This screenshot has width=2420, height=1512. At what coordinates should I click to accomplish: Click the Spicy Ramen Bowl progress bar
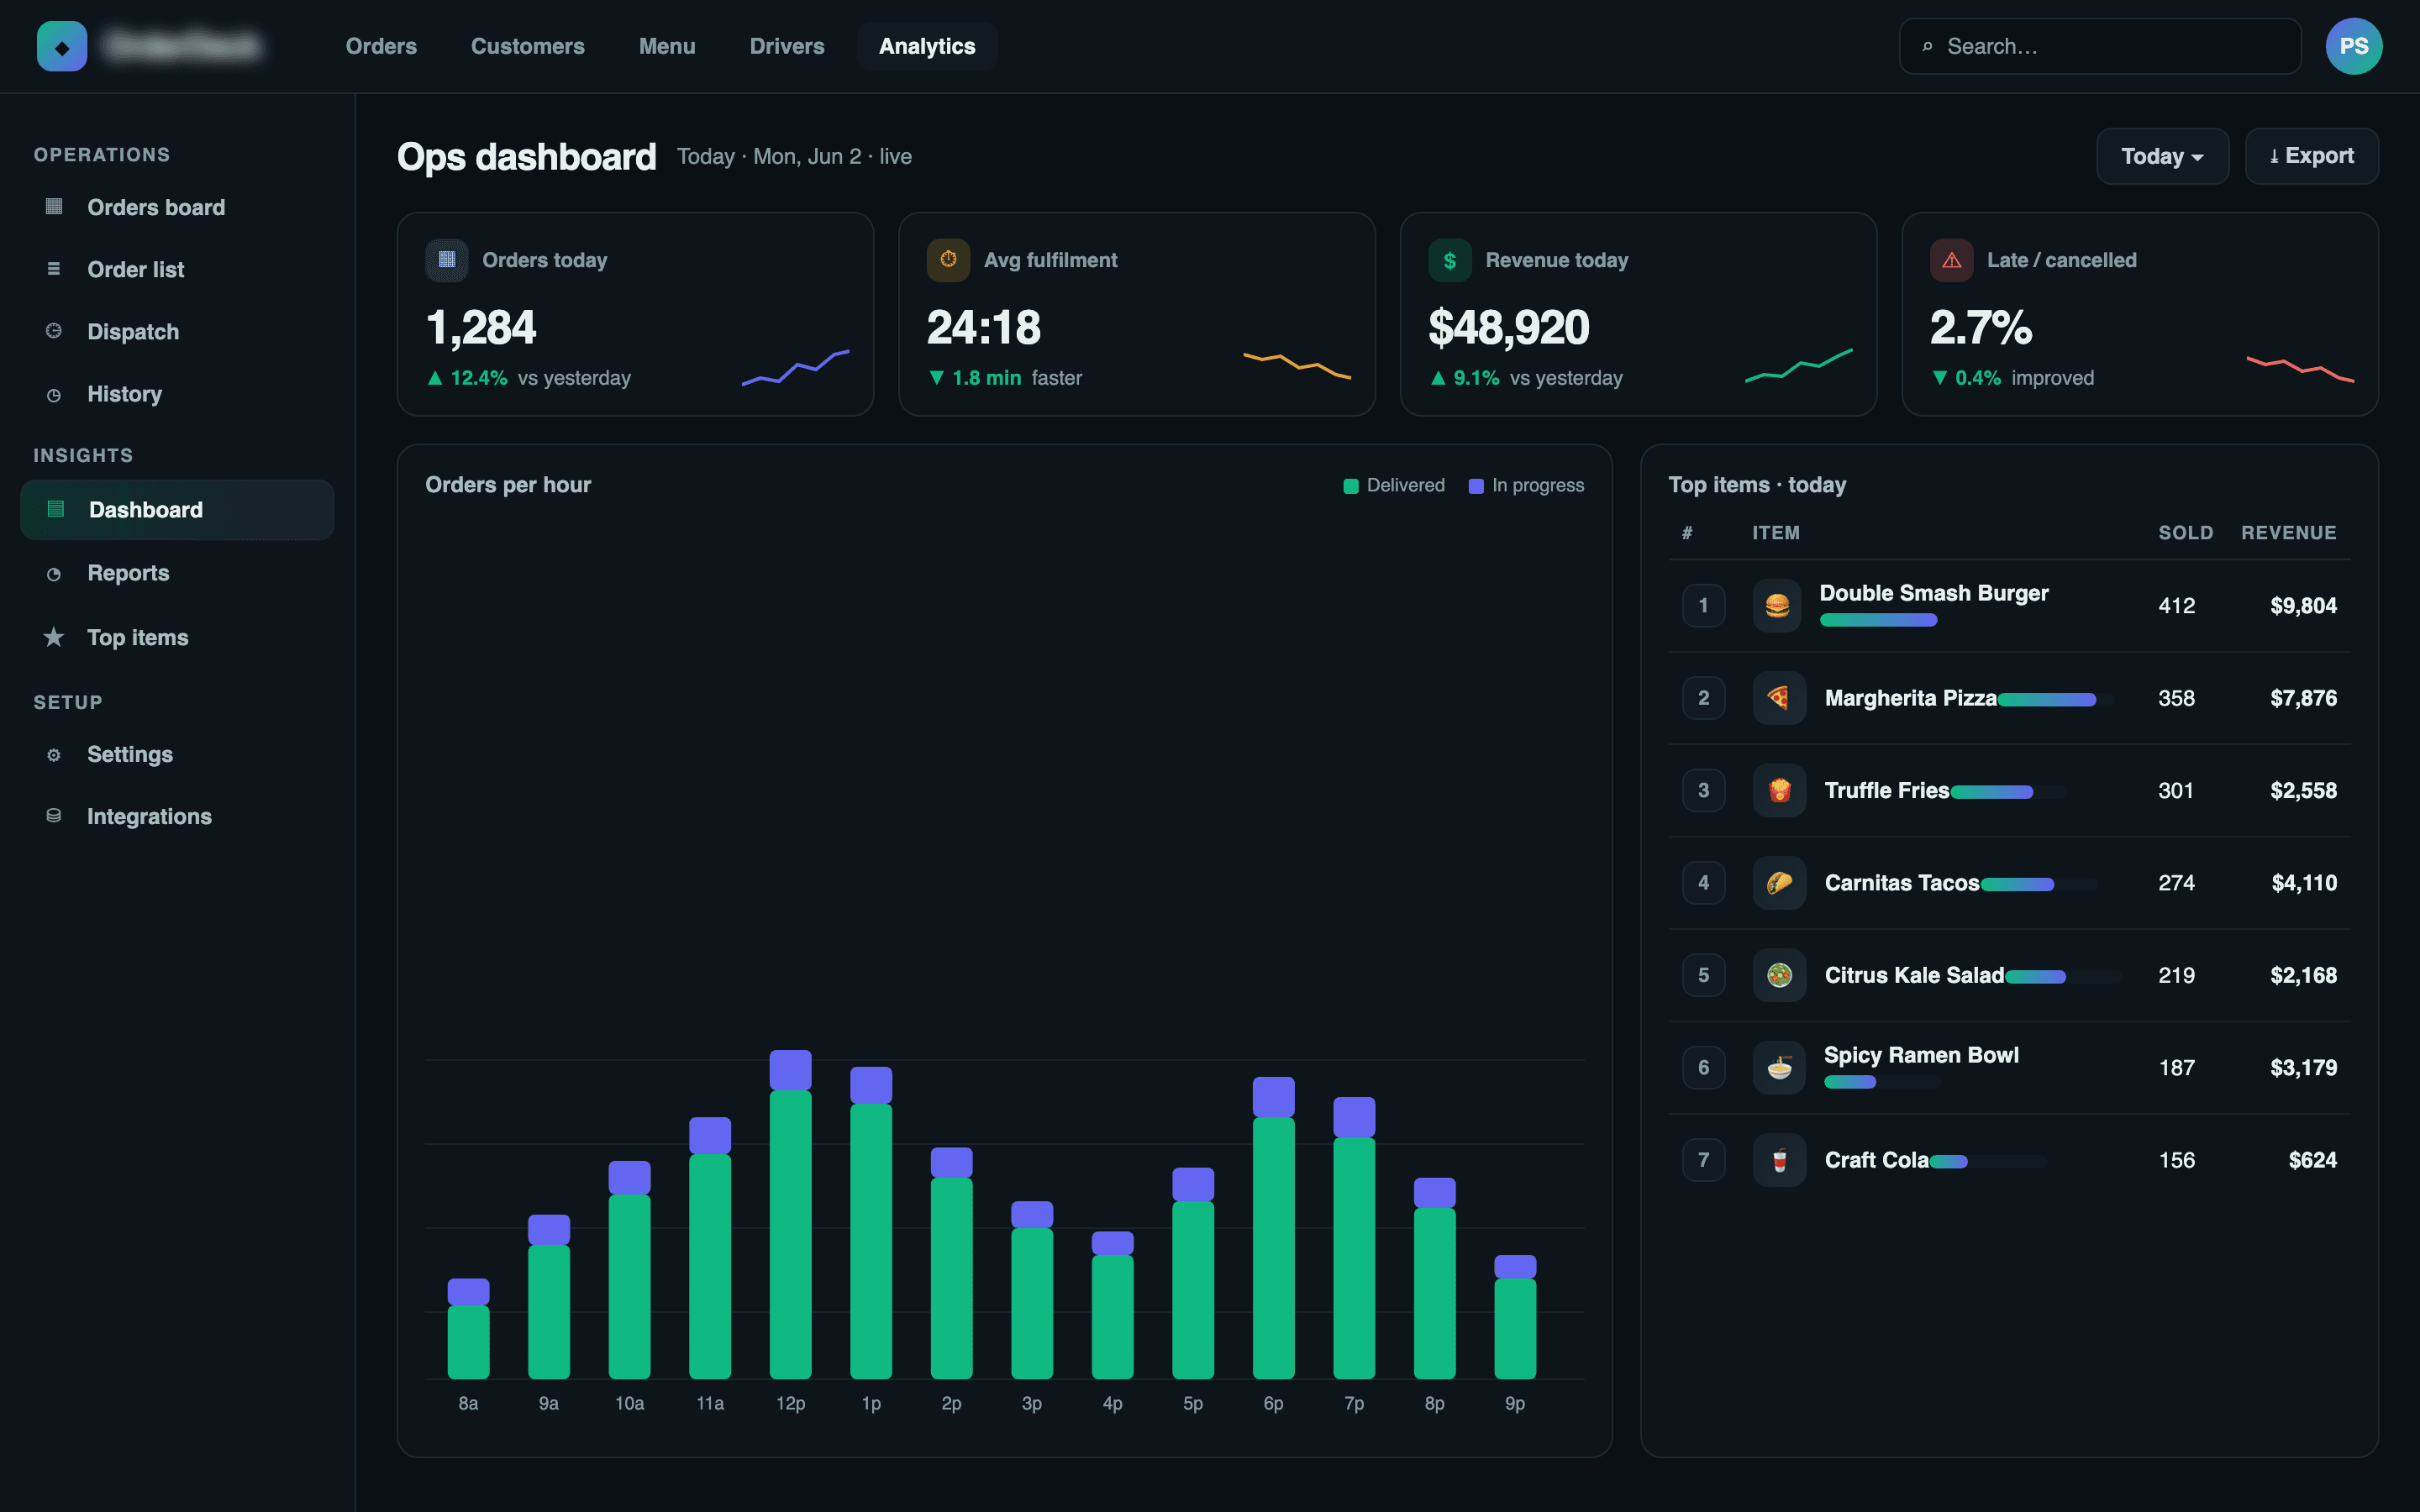(x=1882, y=1082)
